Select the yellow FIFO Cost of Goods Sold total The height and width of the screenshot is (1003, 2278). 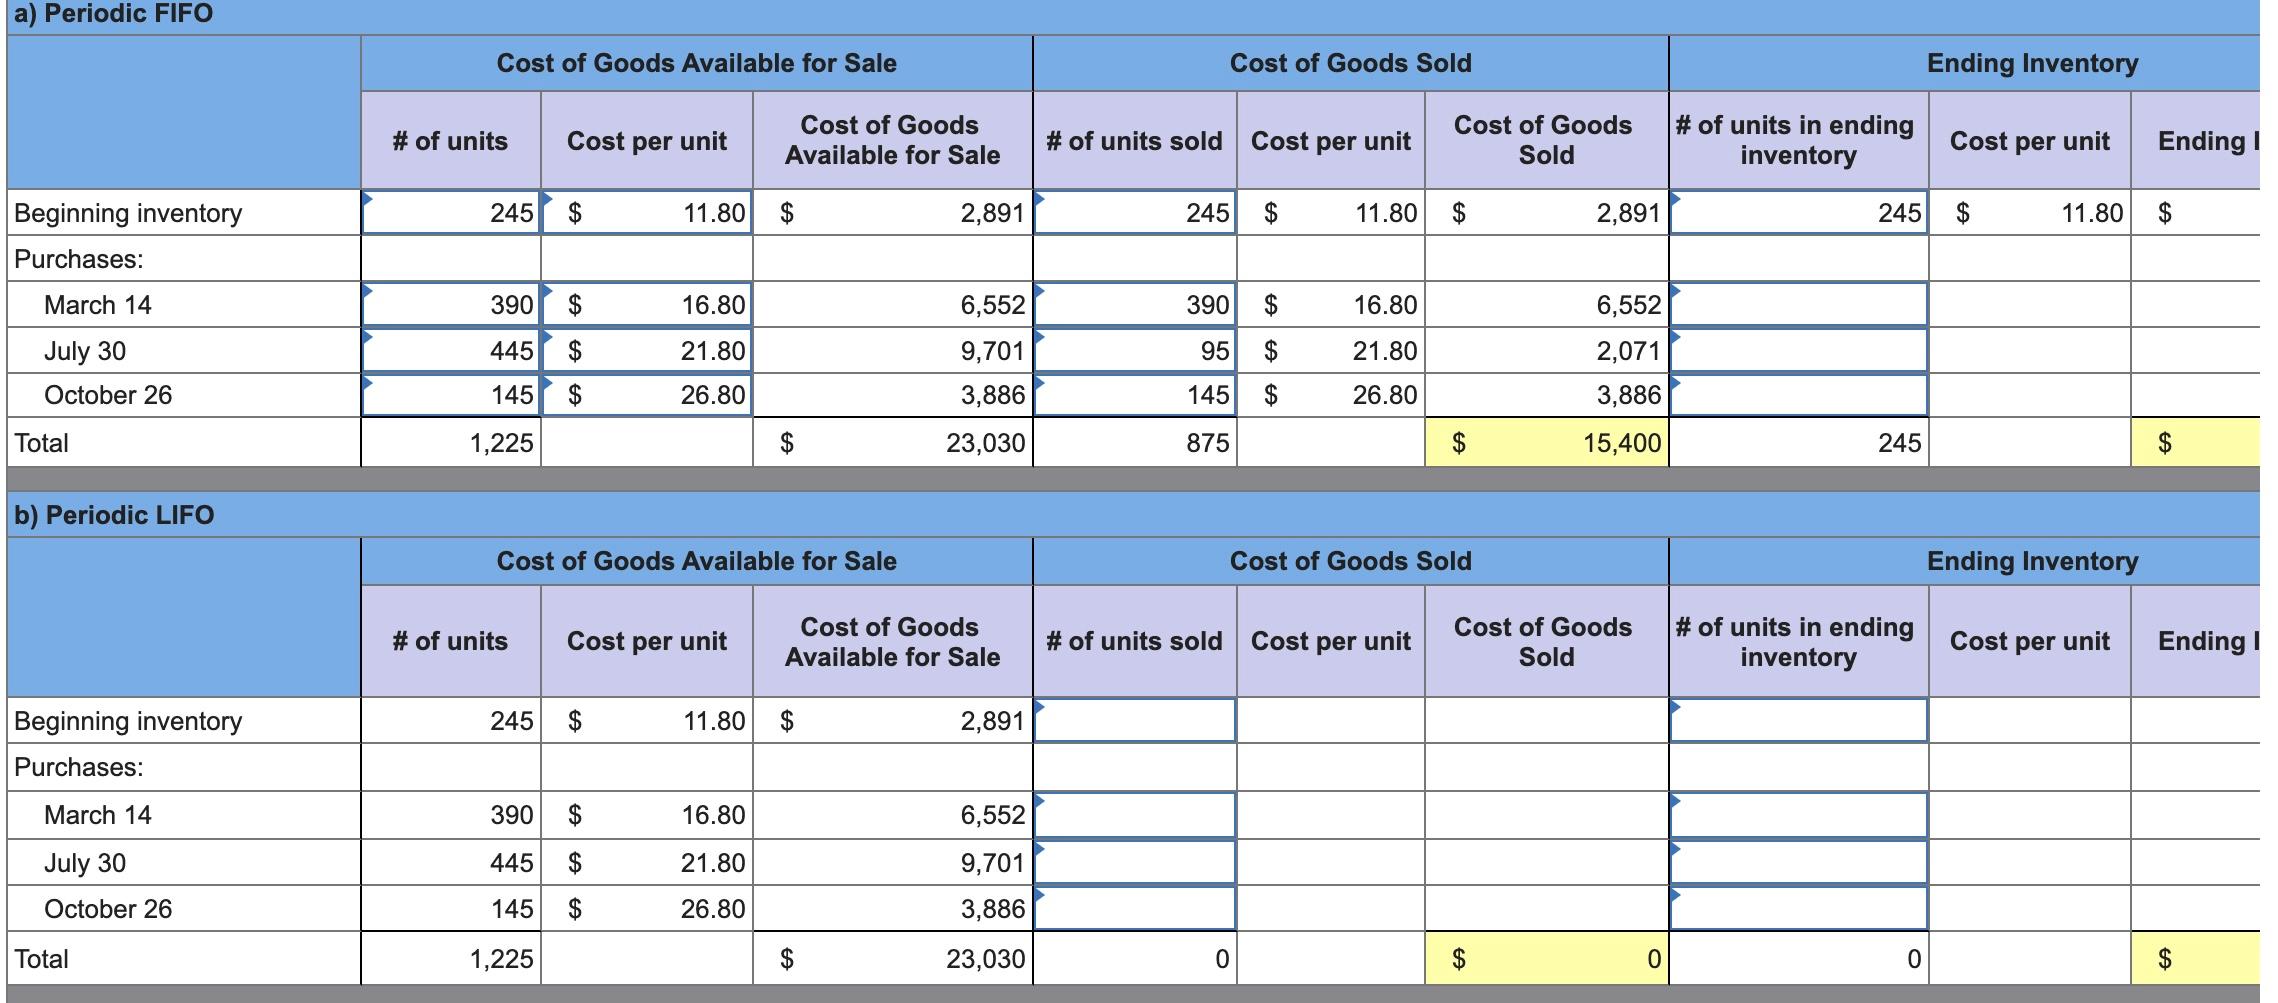(1545, 440)
